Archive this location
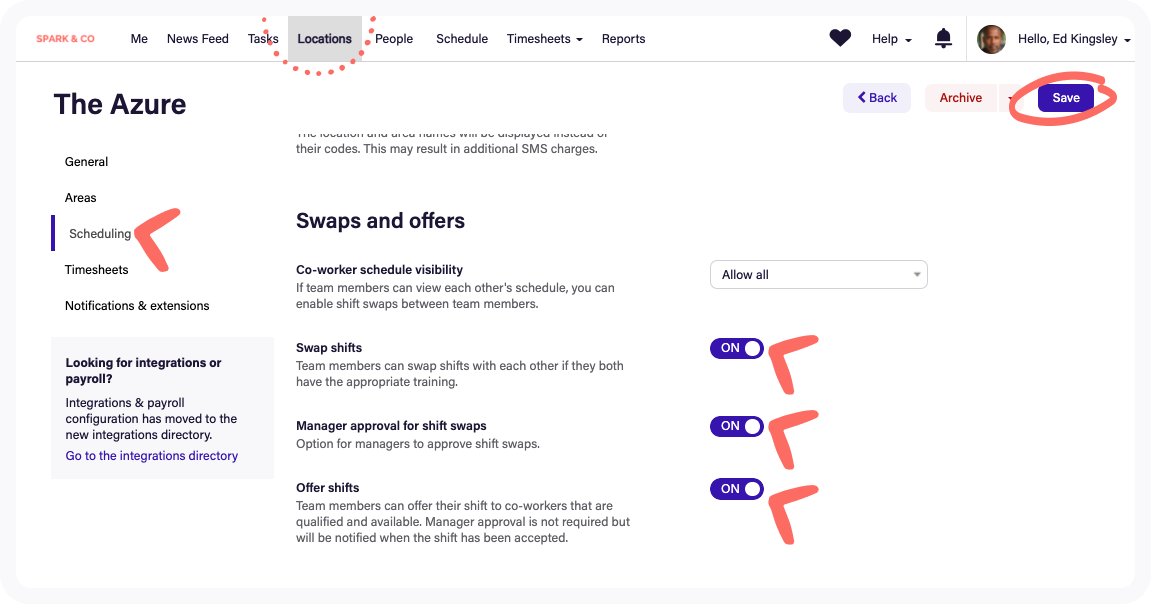The width and height of the screenshot is (1151, 604). tap(960, 98)
